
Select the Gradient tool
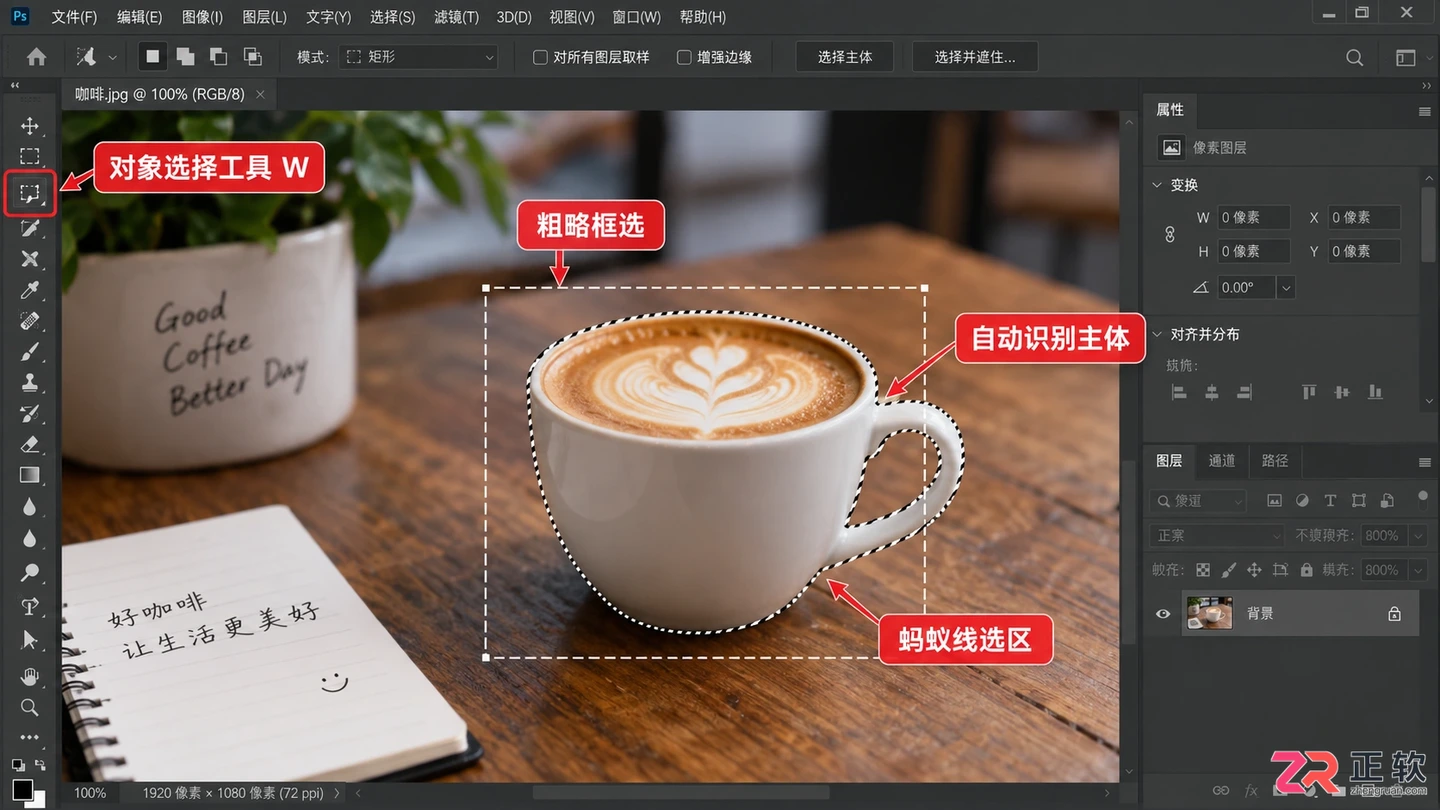coord(30,476)
